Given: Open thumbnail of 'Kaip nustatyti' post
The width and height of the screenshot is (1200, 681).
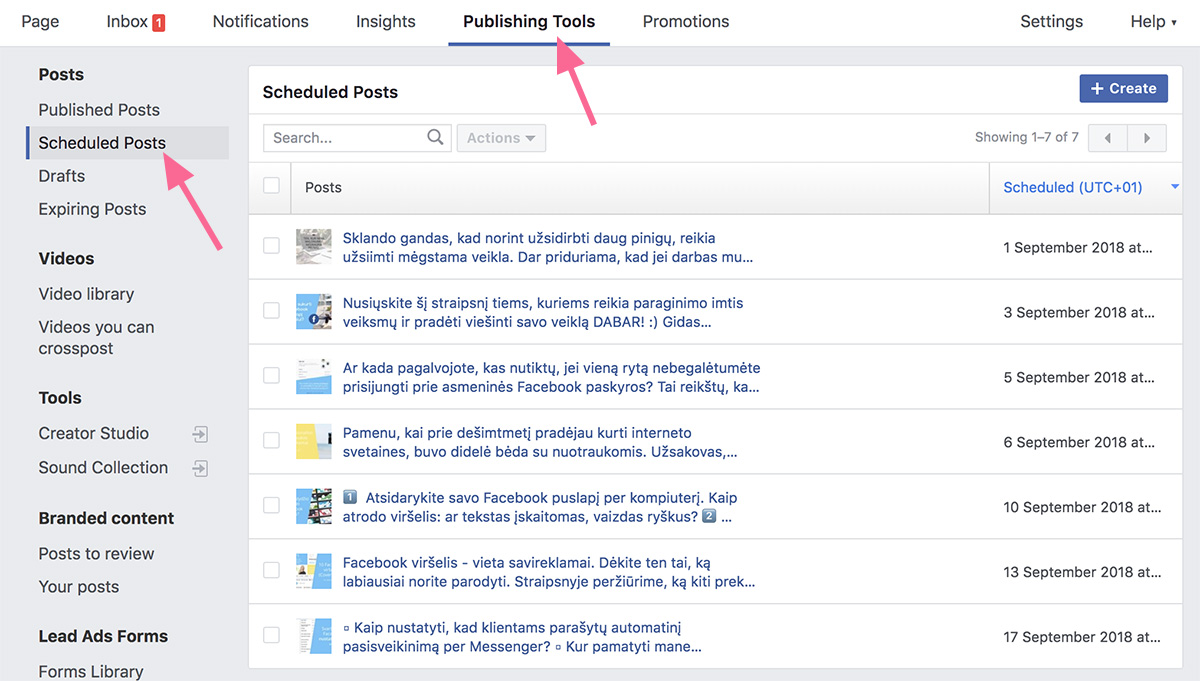Looking at the screenshot, I should (x=314, y=636).
